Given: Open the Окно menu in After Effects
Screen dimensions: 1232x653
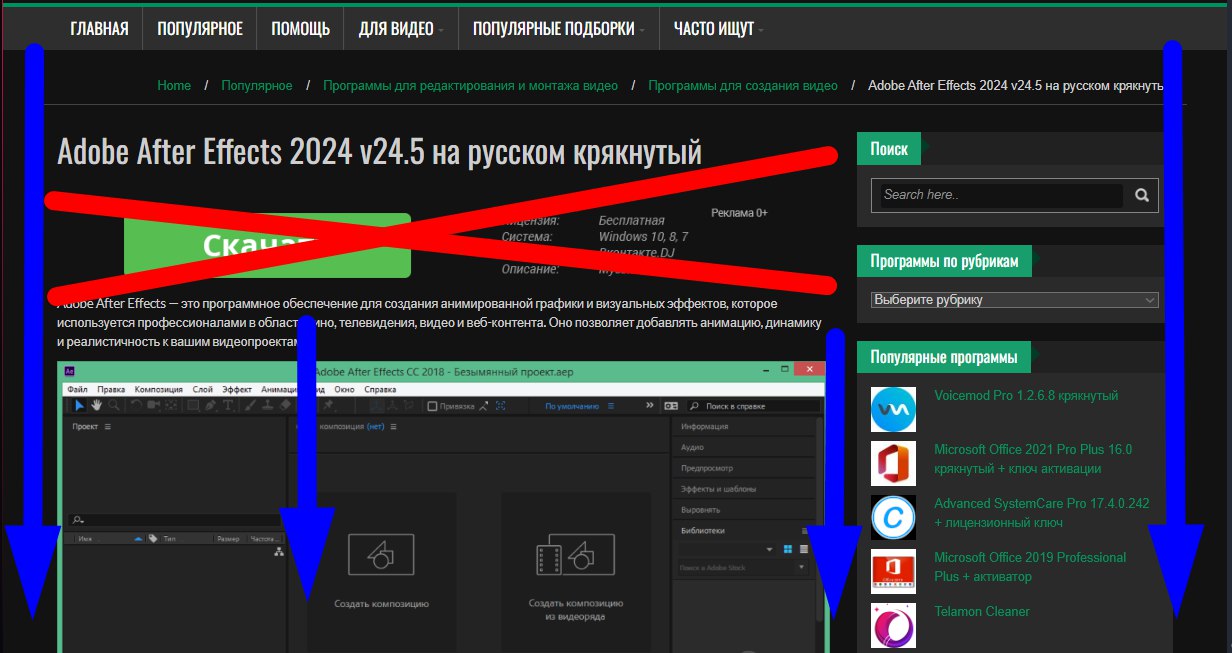Looking at the screenshot, I should coord(342,389).
